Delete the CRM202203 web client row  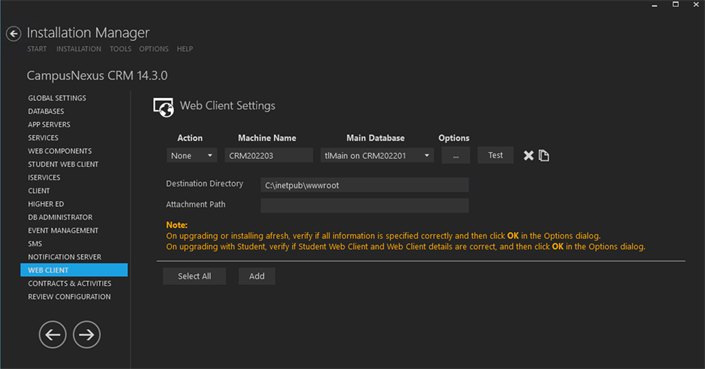tap(528, 156)
